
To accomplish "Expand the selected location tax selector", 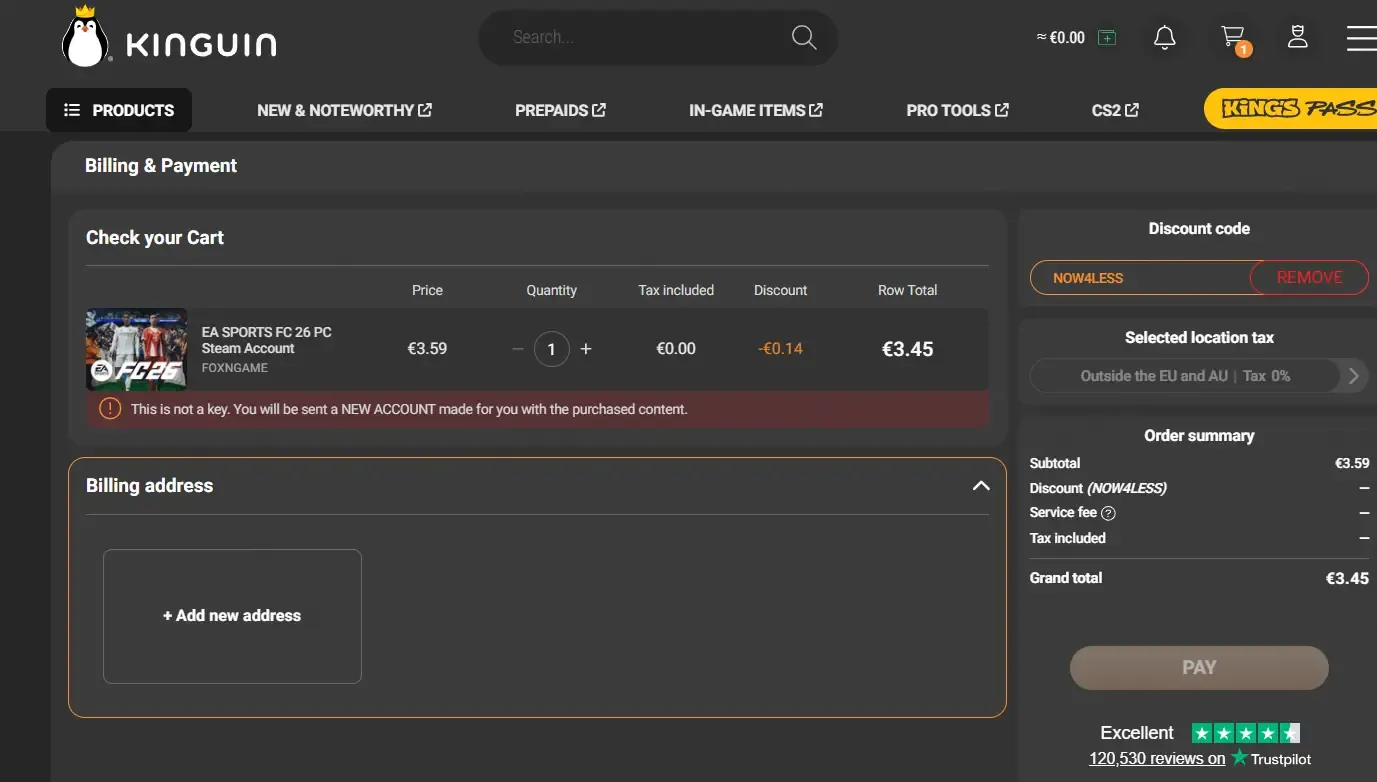I will [x=1354, y=376].
